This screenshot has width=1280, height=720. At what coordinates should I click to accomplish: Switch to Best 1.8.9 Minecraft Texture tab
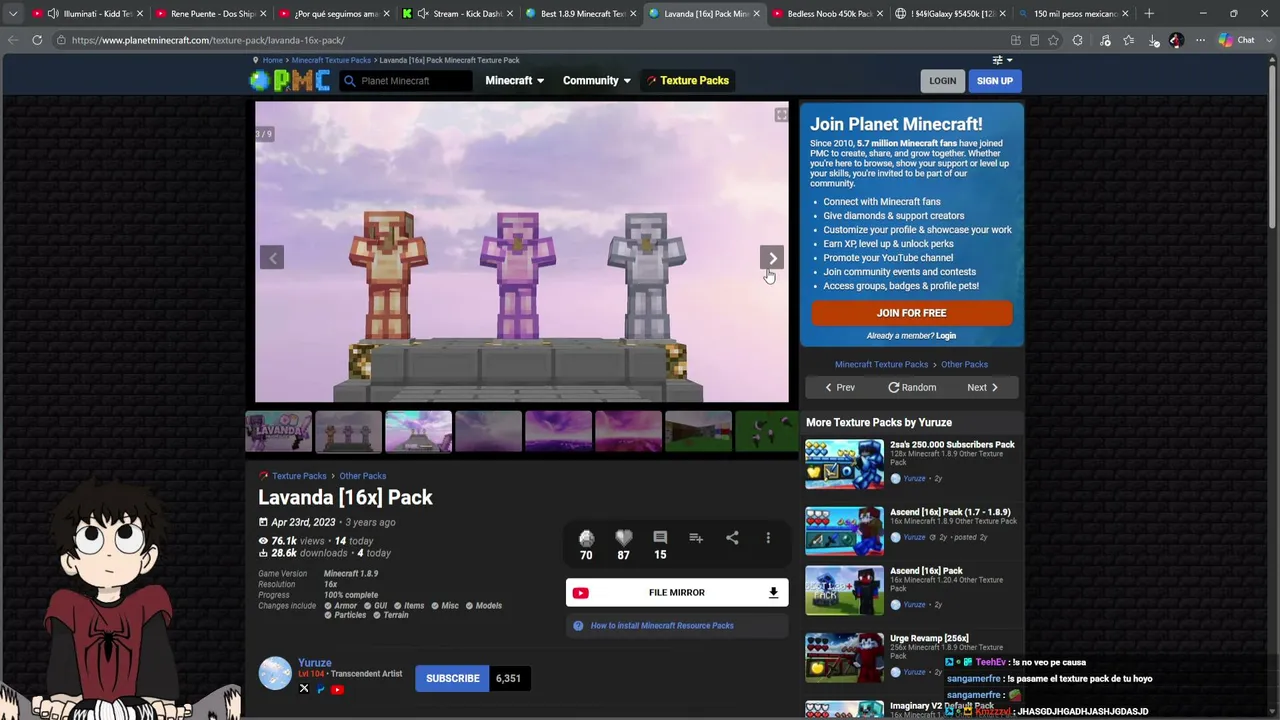click(580, 14)
